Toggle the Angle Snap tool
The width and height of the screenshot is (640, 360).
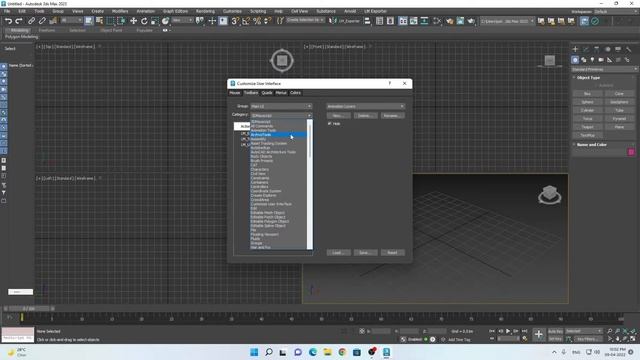[246, 21]
